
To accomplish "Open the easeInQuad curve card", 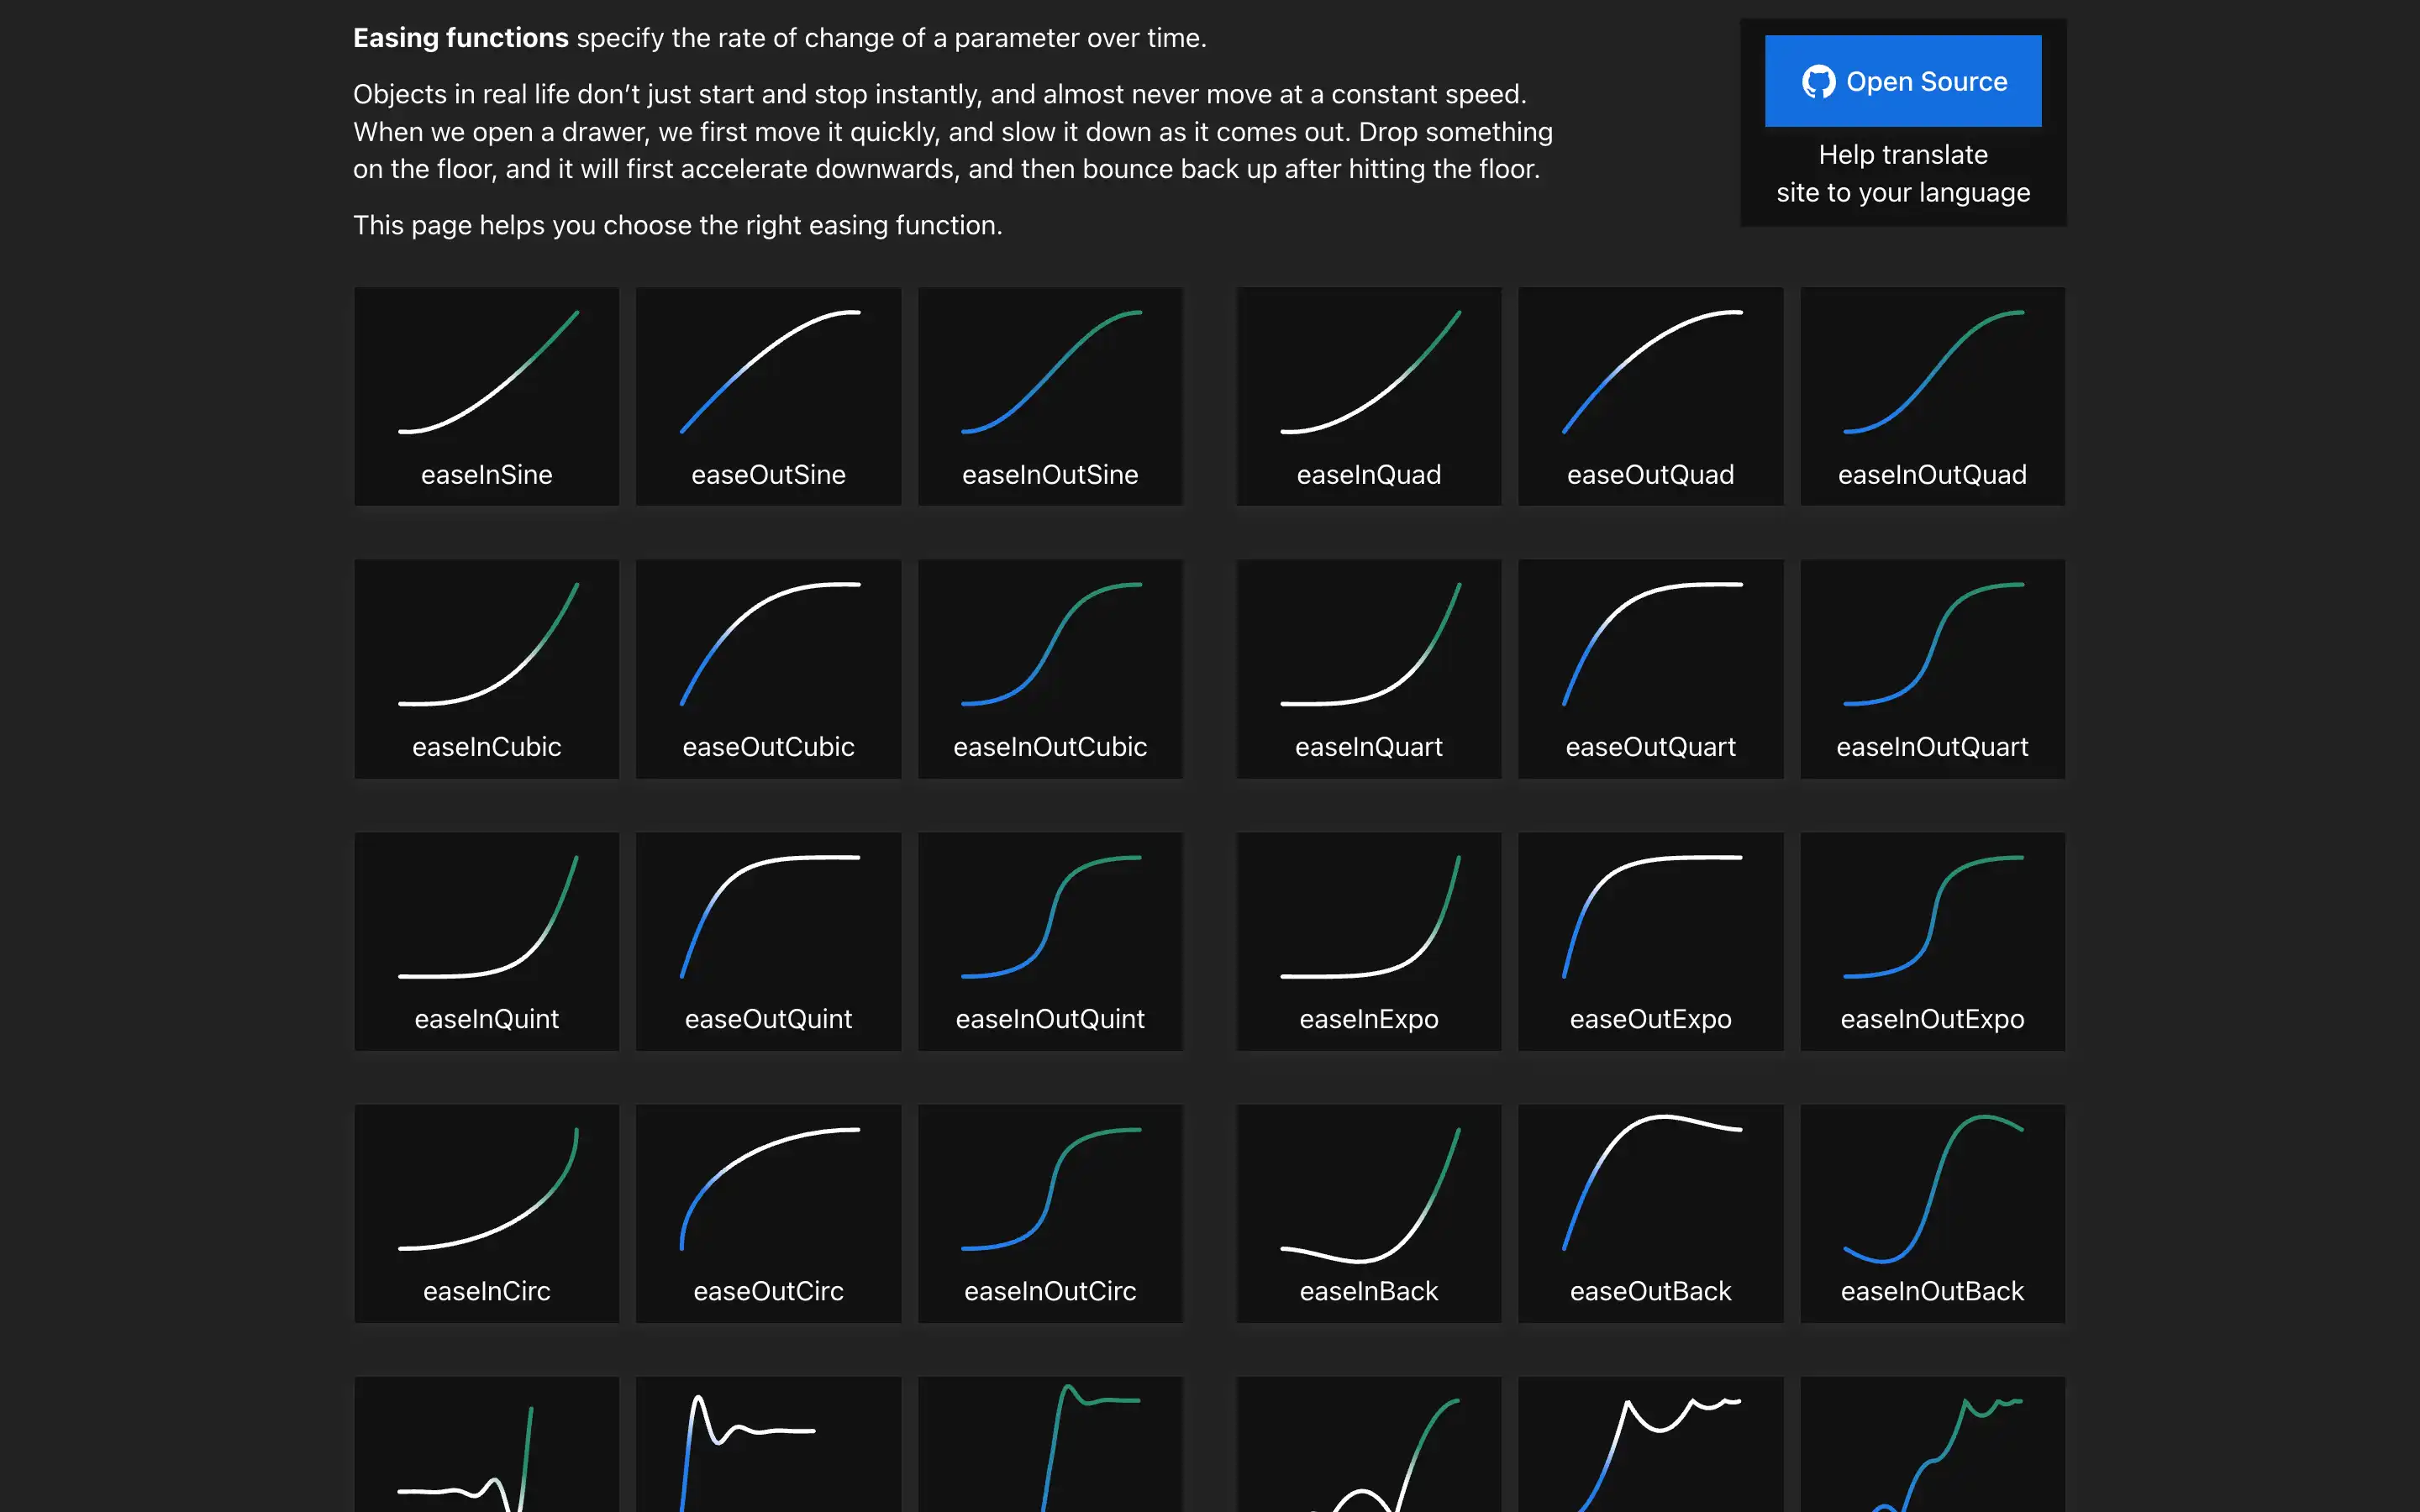I will (1369, 397).
